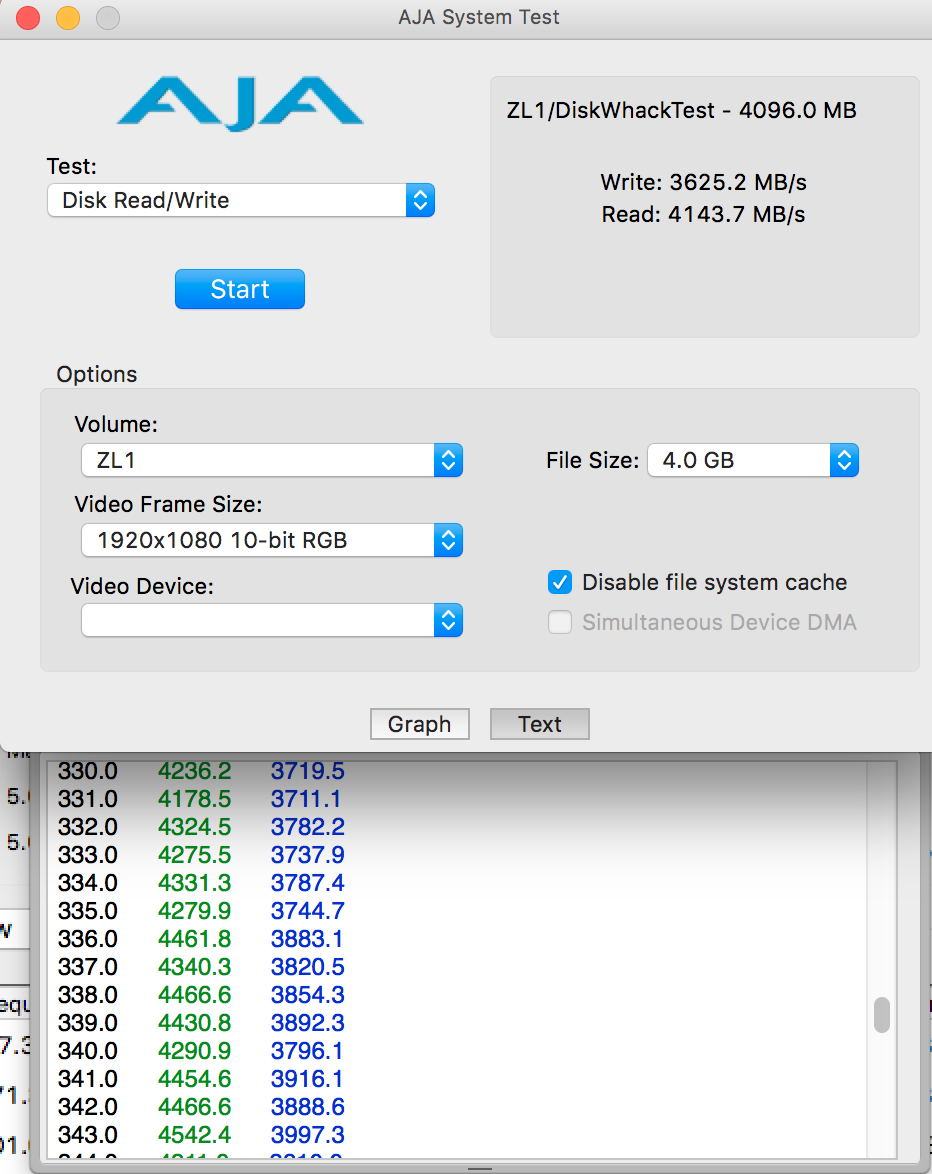Screen dimensions: 932x1174
Task: Click green read value 4178.5
Action: (195, 799)
